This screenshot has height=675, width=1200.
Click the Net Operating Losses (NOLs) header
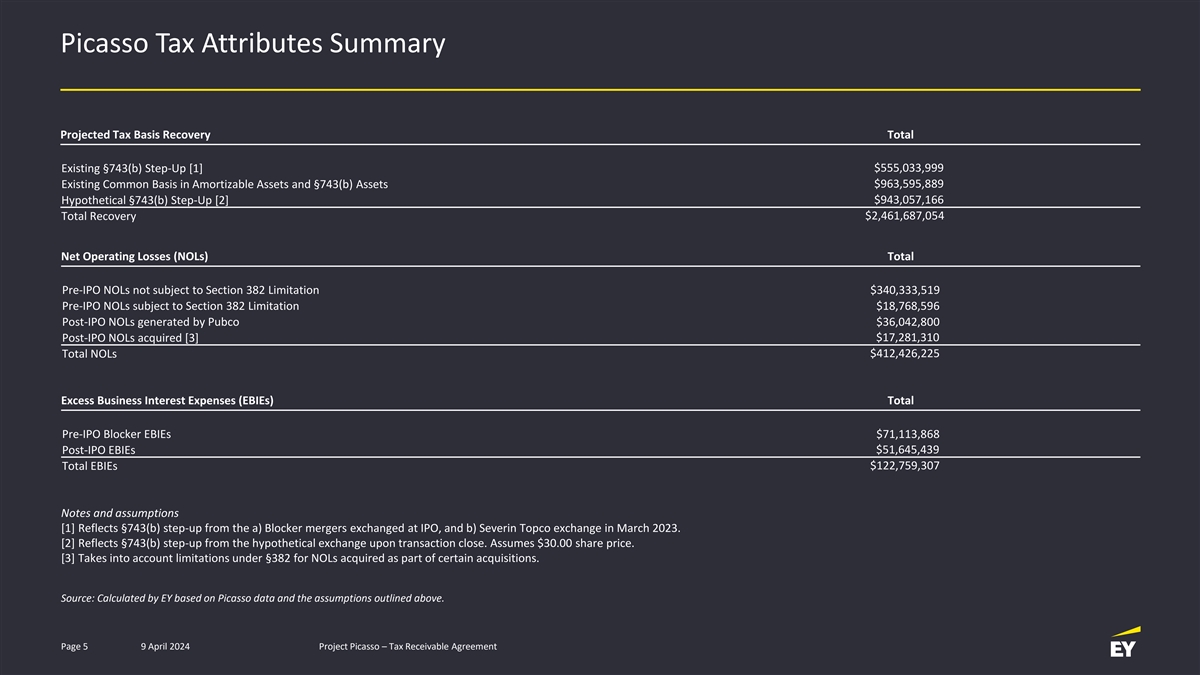click(x=134, y=256)
